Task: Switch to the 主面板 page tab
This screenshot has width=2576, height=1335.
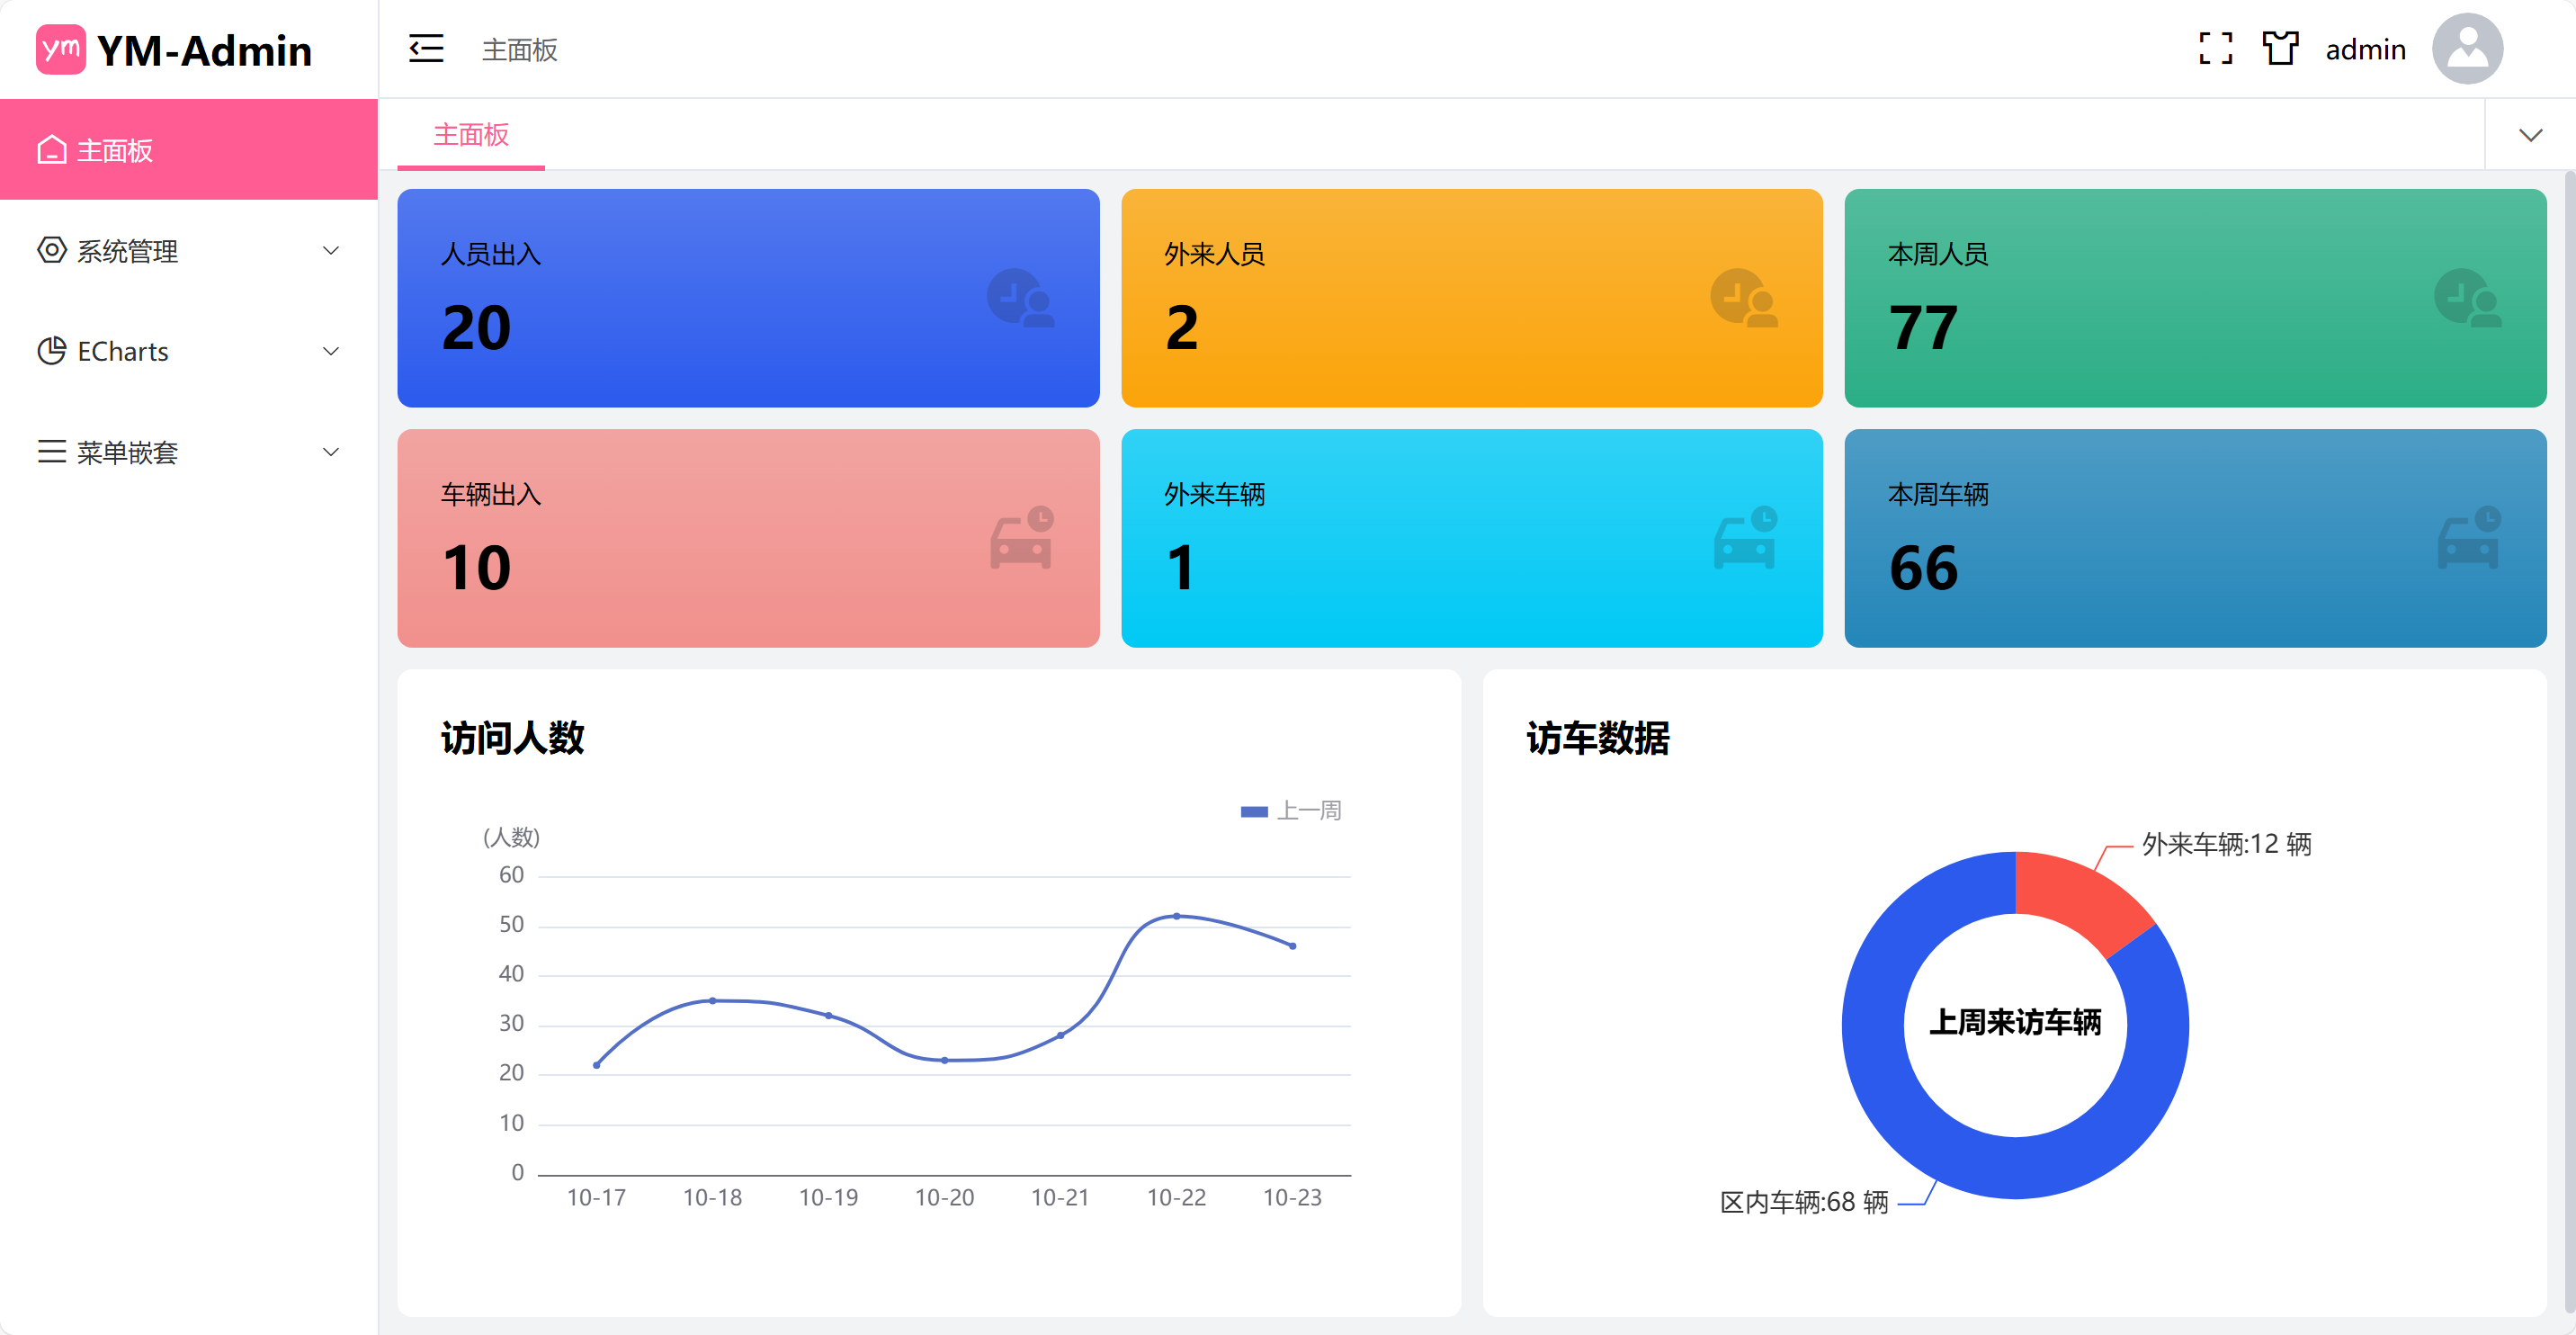Action: (471, 135)
